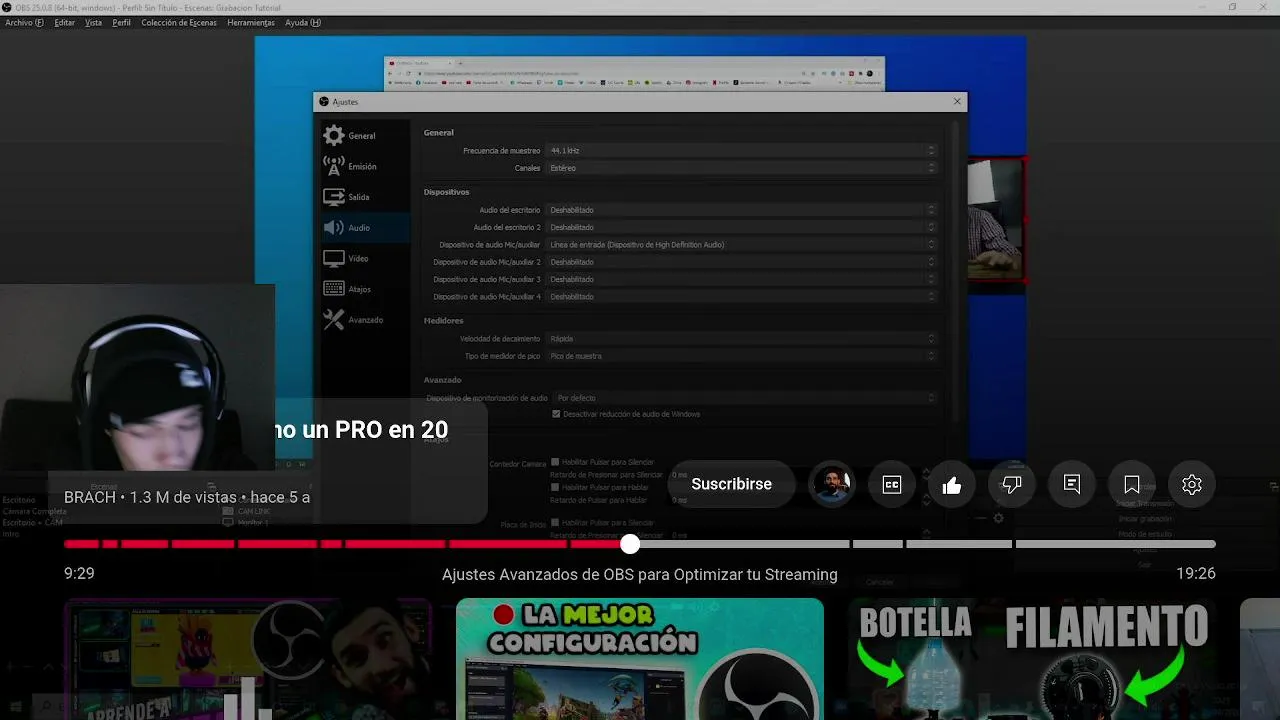Open the BRACH channel avatar

click(x=832, y=484)
